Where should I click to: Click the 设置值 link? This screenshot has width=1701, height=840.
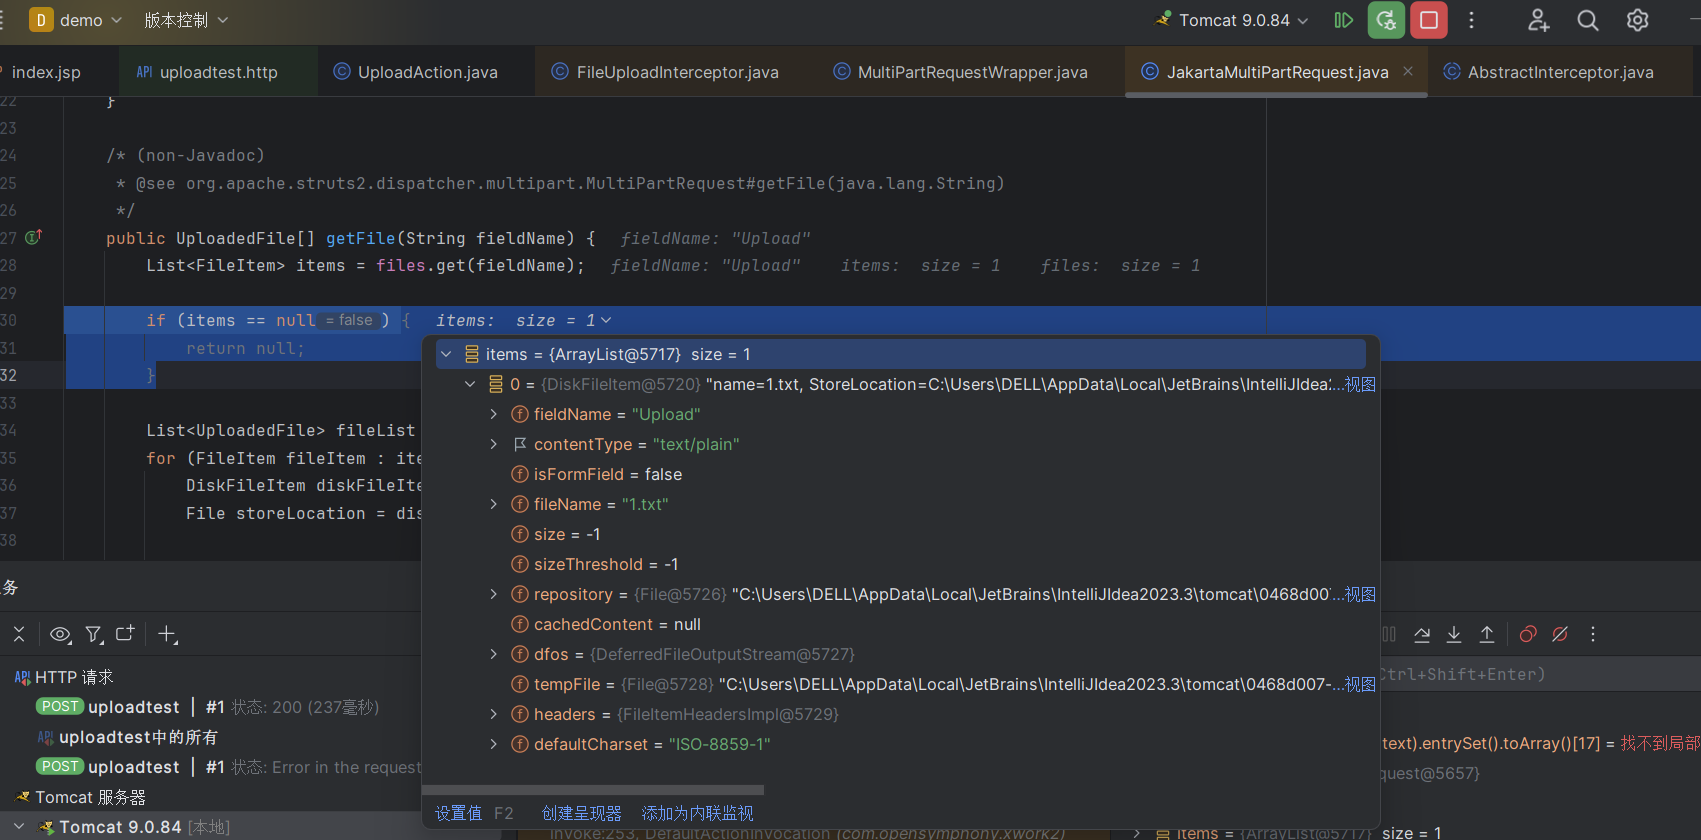[x=458, y=813]
